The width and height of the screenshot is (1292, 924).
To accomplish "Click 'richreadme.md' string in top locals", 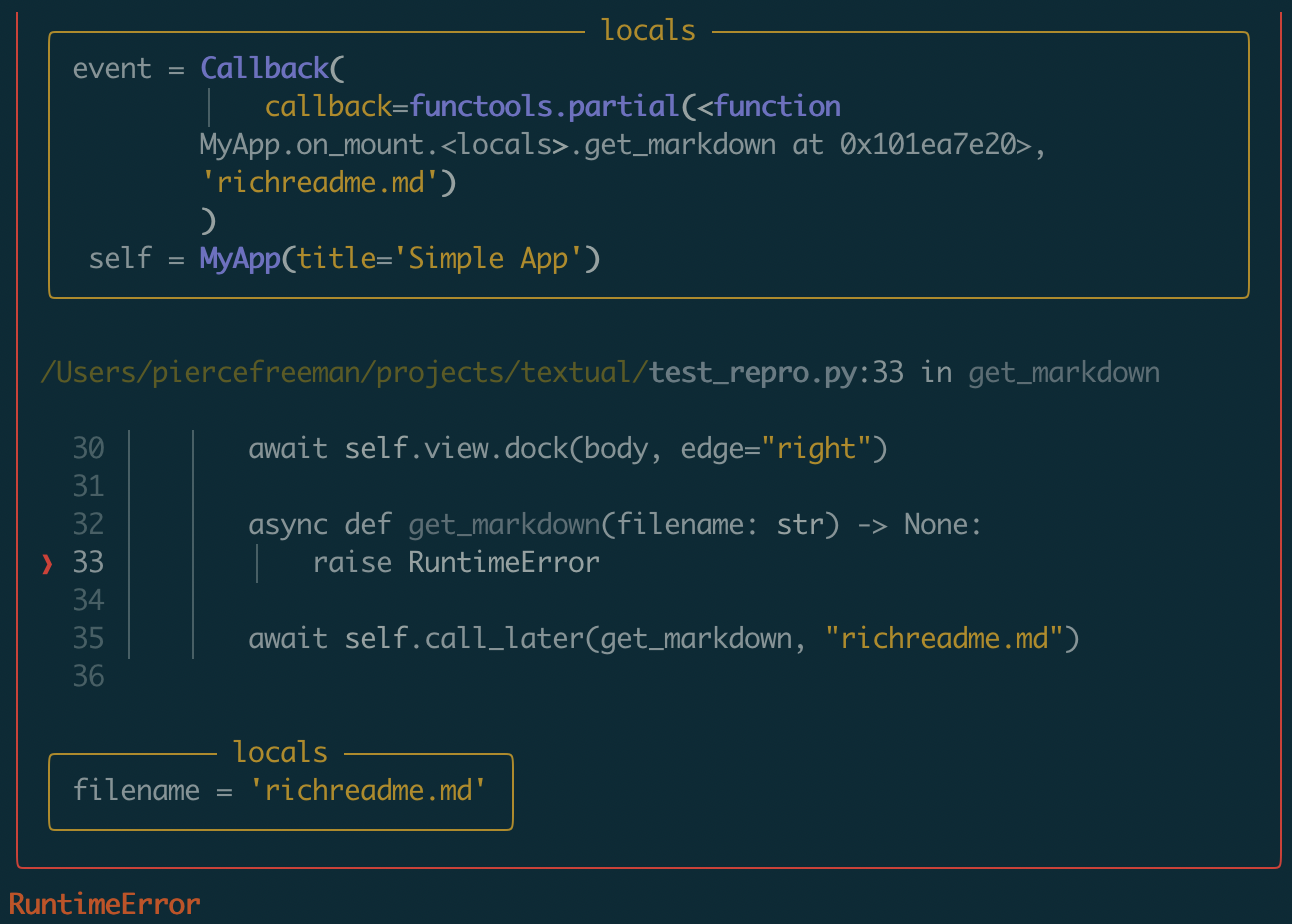I will 320,183.
